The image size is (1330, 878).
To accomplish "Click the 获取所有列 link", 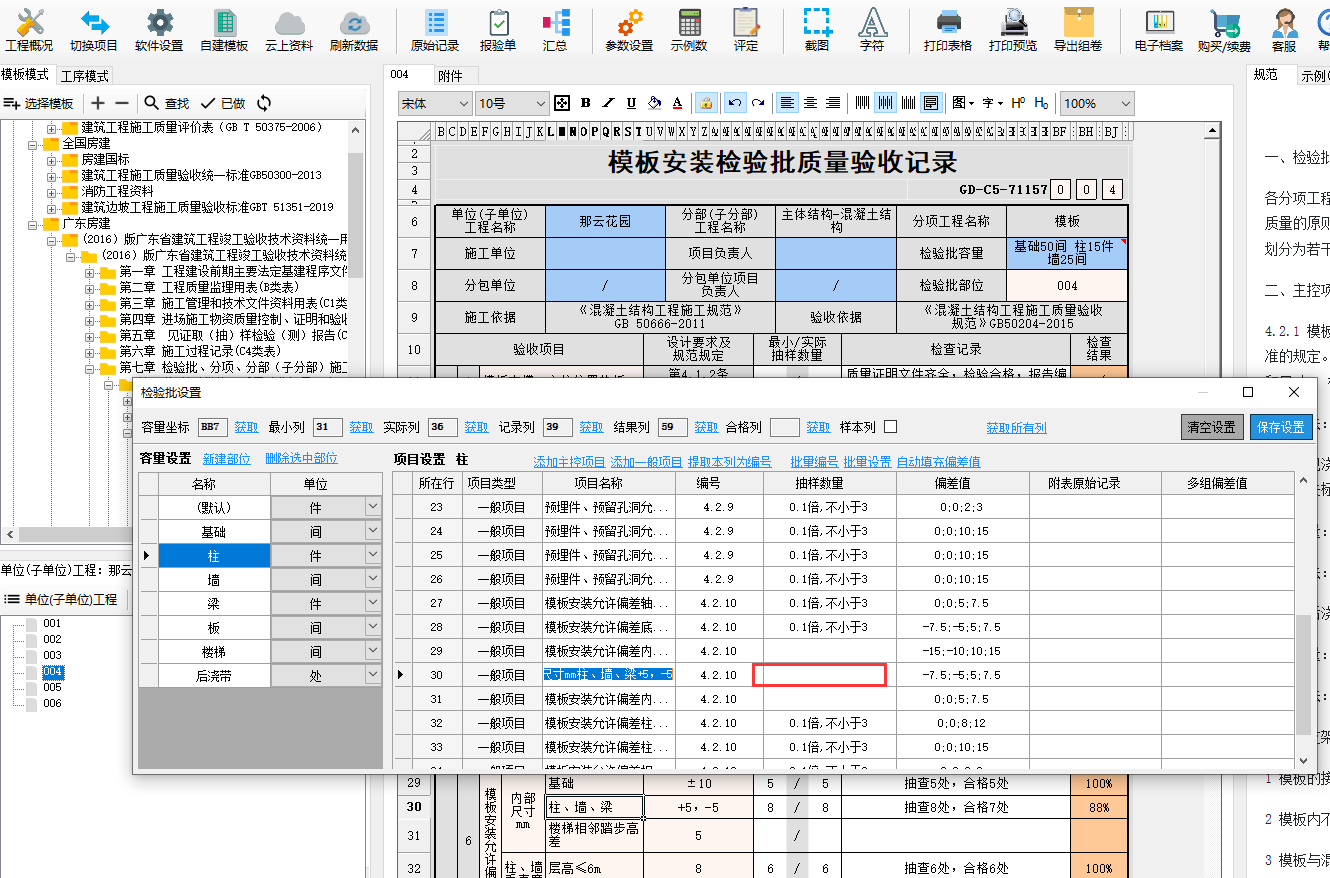I will pyautogui.click(x=1016, y=428).
